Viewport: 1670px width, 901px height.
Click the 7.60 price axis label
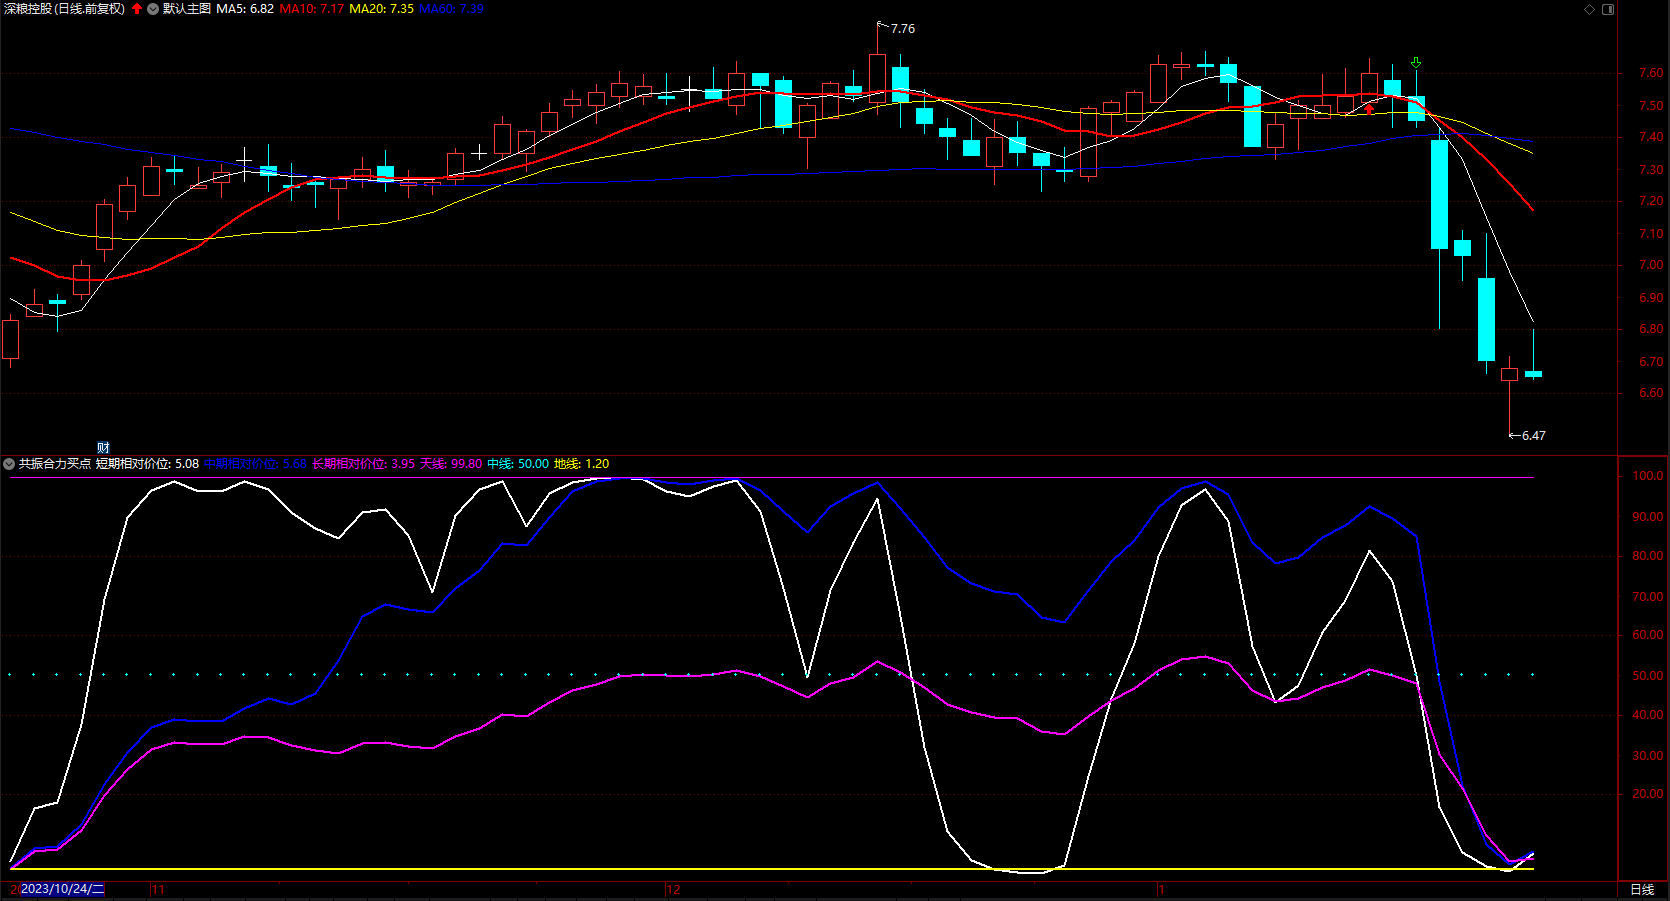click(x=1651, y=73)
